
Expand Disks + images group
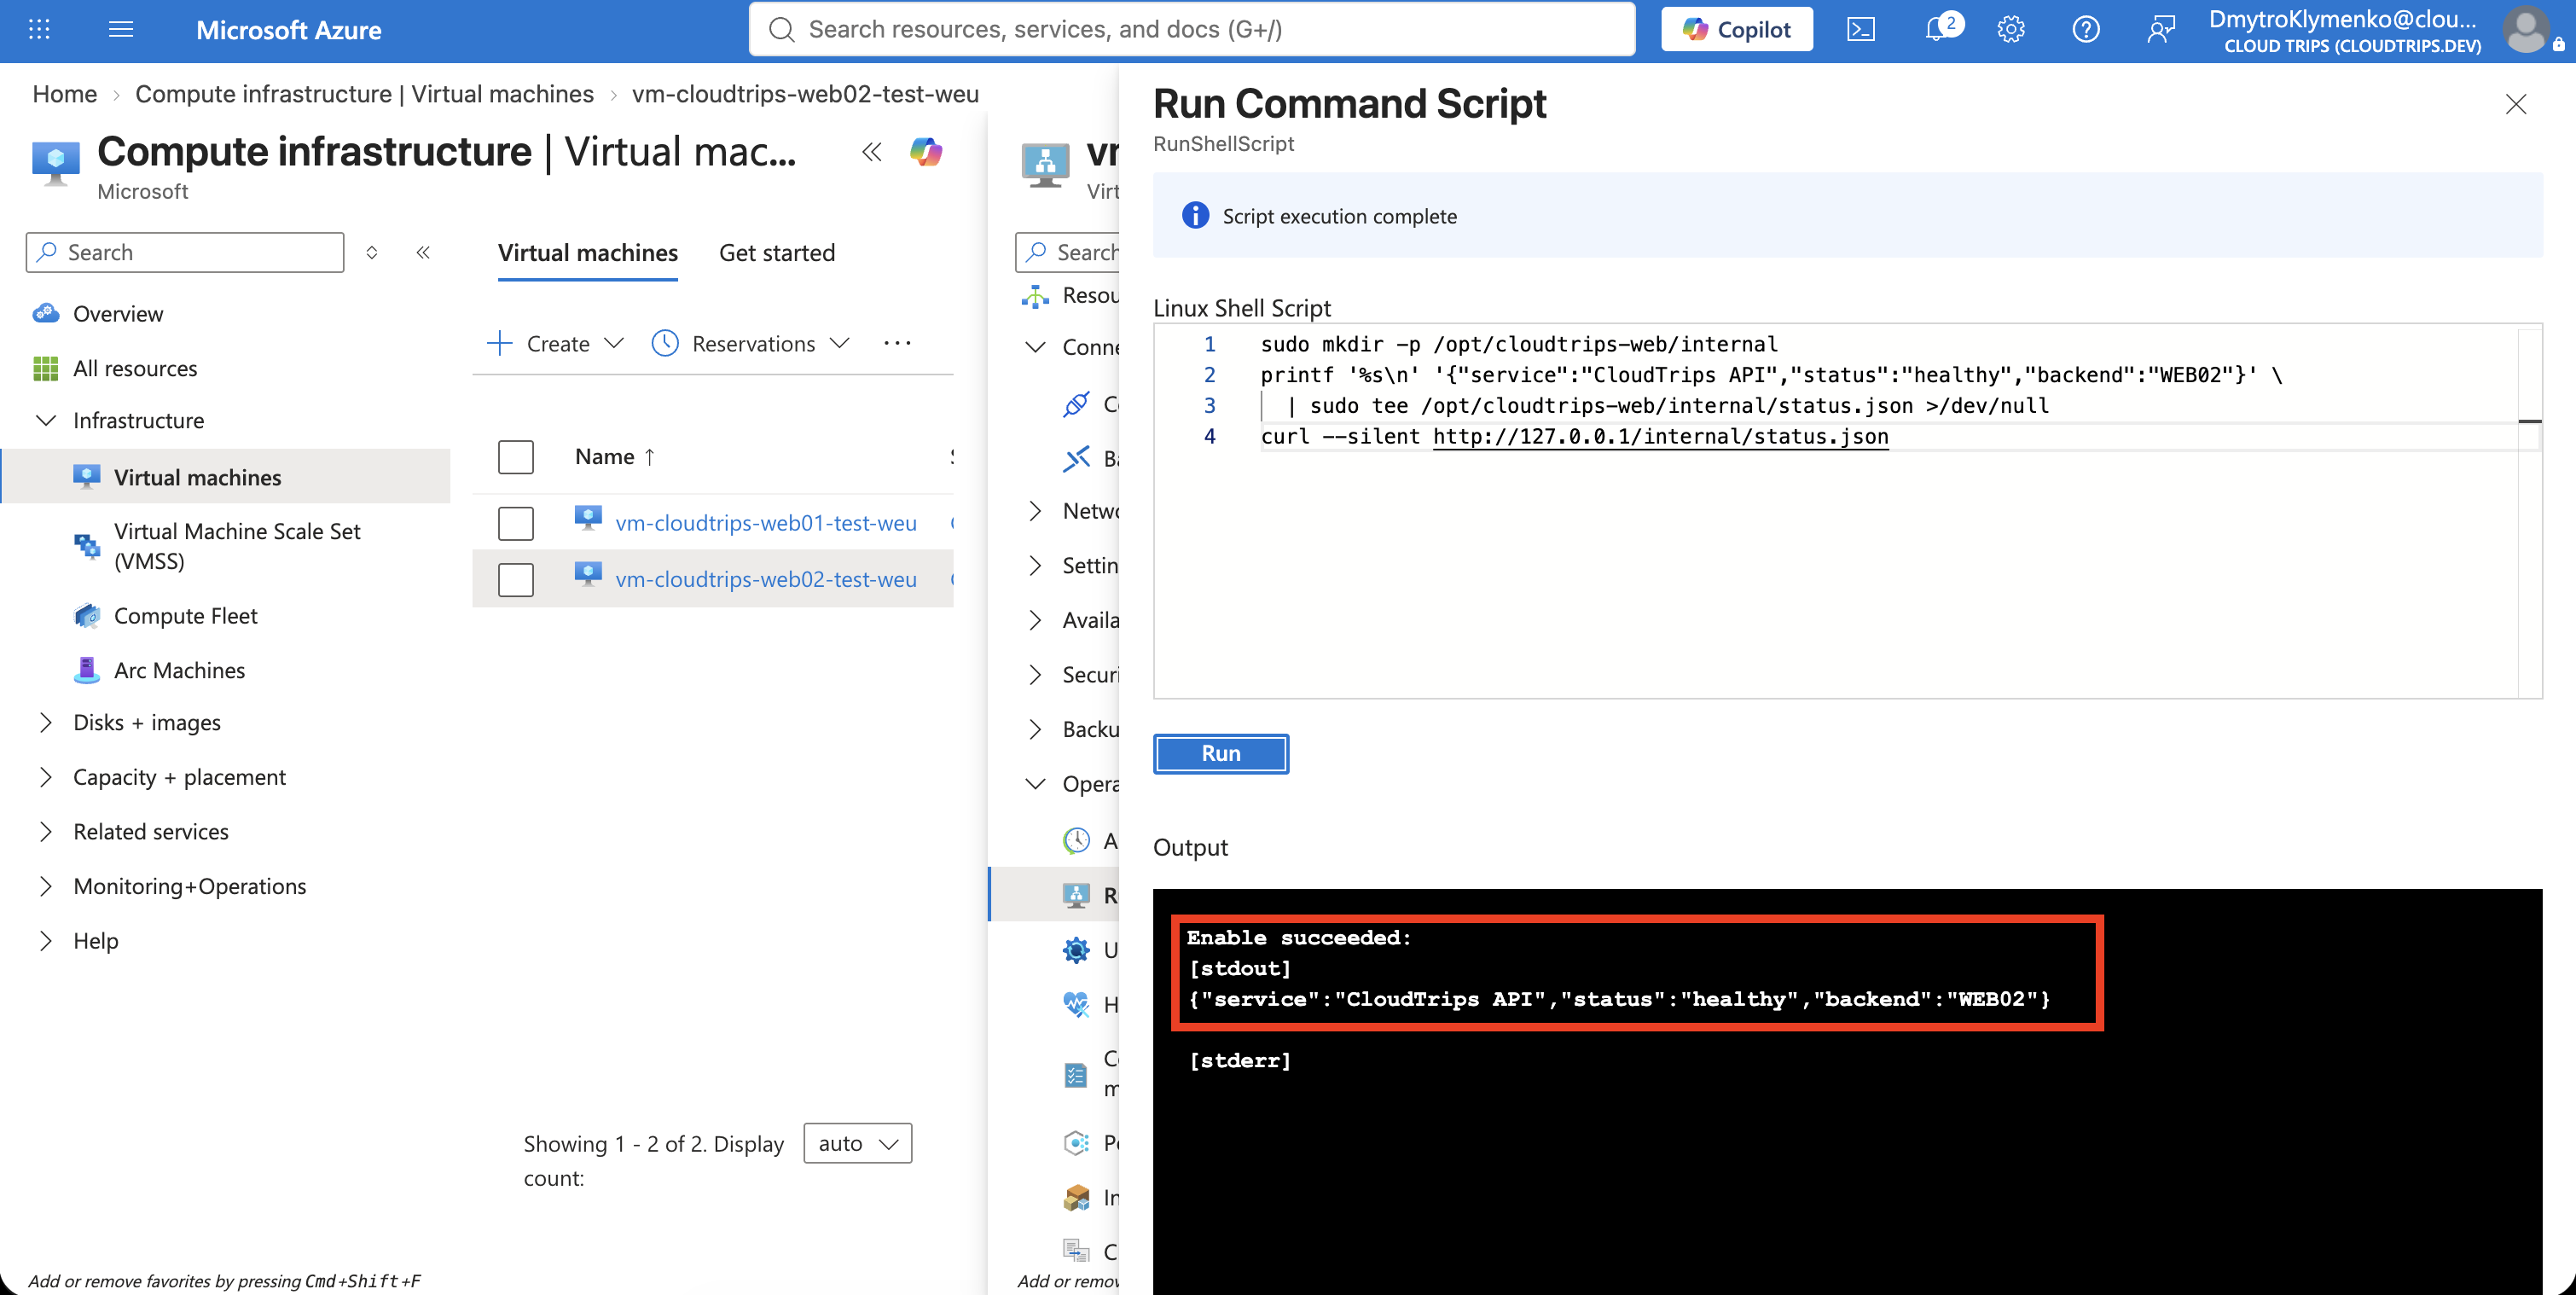click(x=46, y=722)
